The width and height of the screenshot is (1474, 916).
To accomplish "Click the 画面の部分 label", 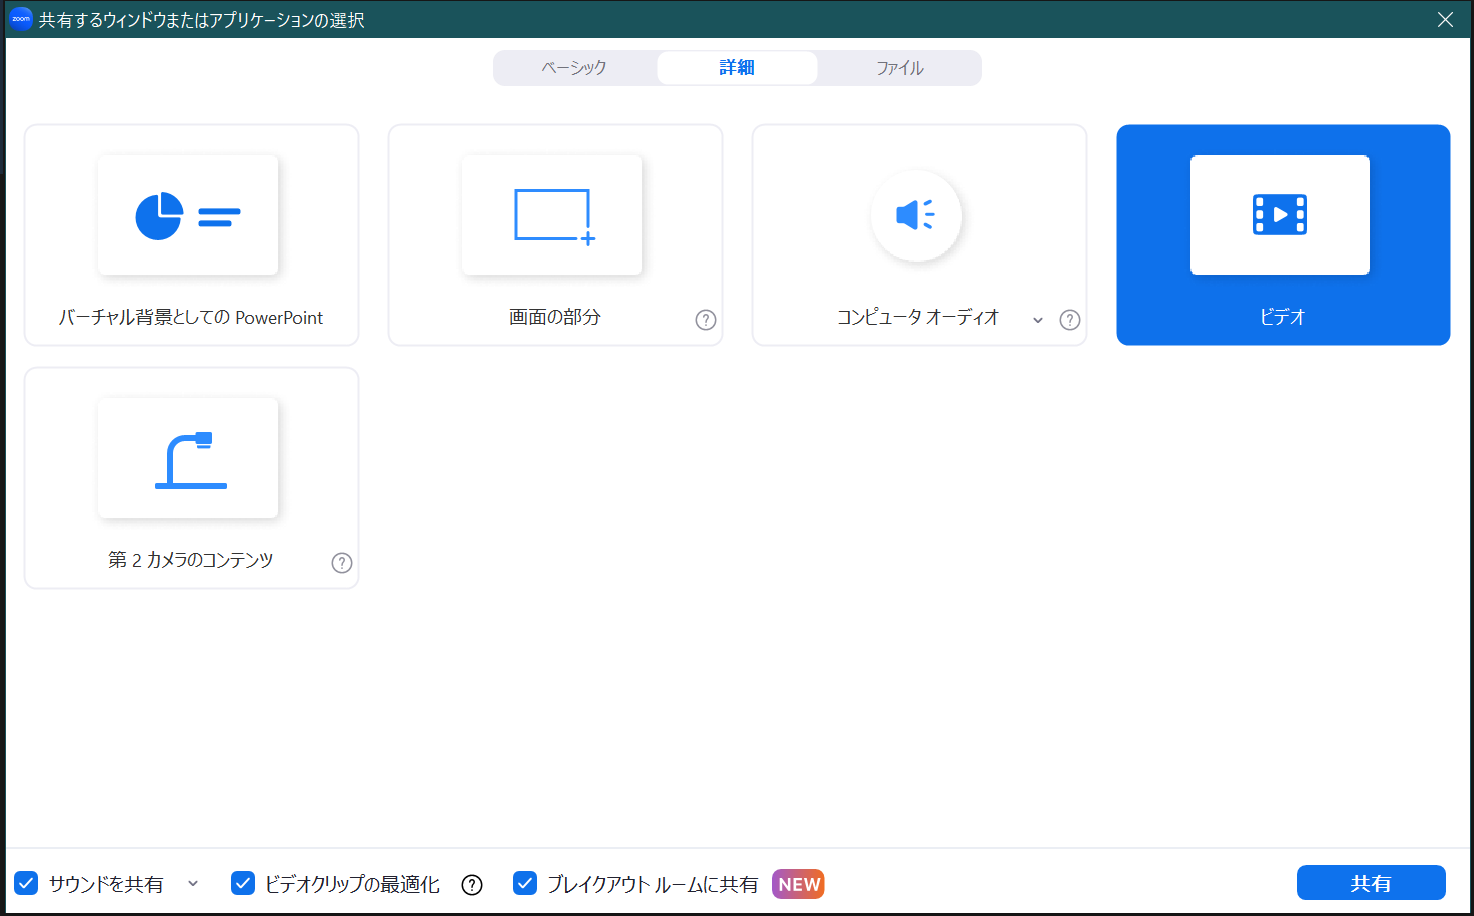I will click(555, 317).
